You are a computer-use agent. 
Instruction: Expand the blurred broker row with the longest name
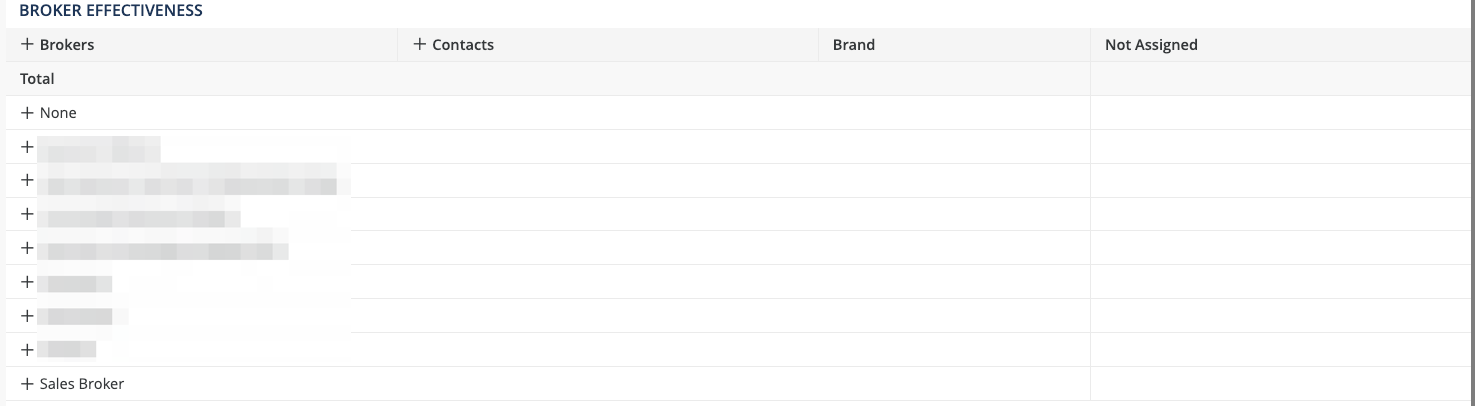27,181
